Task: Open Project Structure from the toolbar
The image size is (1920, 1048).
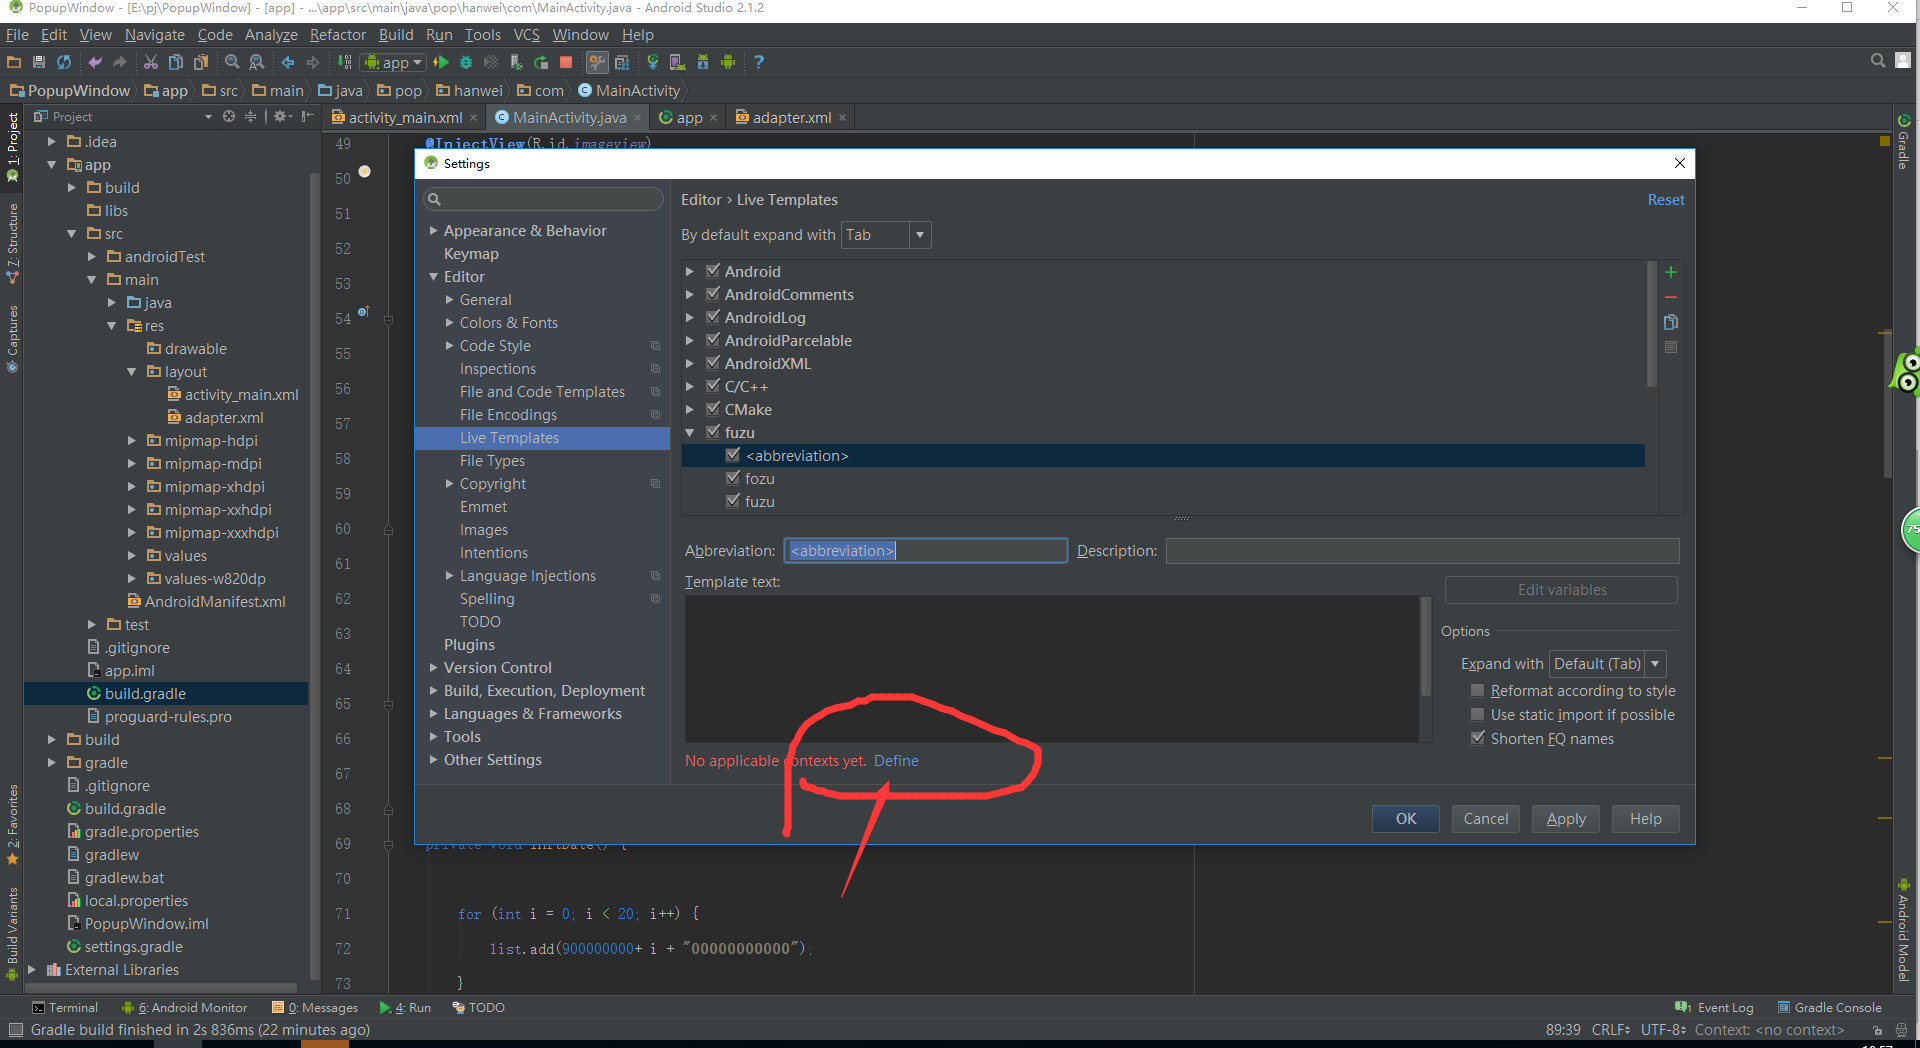Action: [622, 62]
